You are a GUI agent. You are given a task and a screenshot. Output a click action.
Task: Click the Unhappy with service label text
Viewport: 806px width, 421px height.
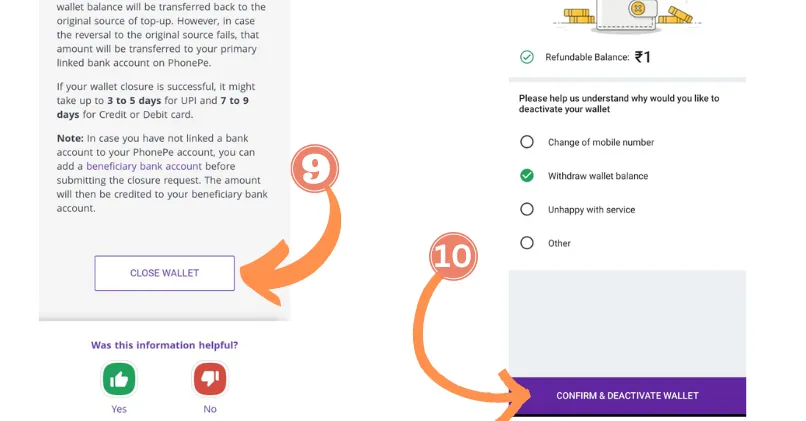(591, 210)
